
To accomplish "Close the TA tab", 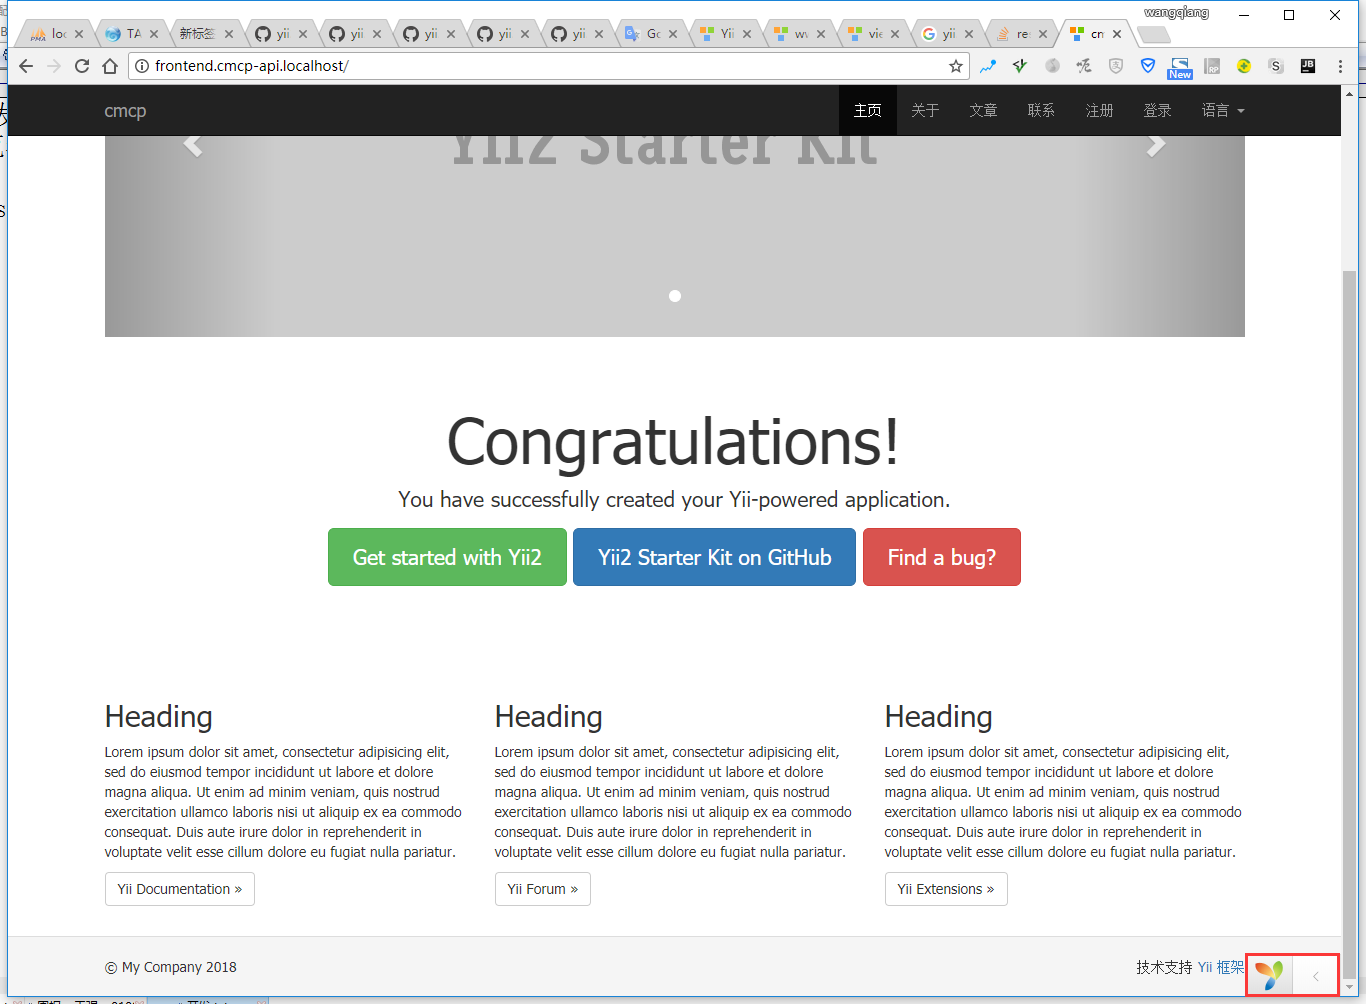I will click(x=154, y=34).
